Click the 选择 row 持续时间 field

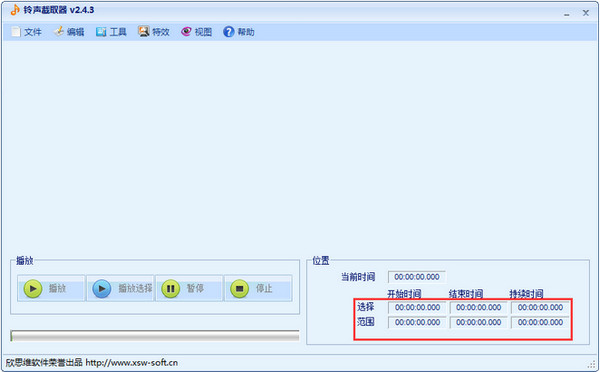coord(540,307)
